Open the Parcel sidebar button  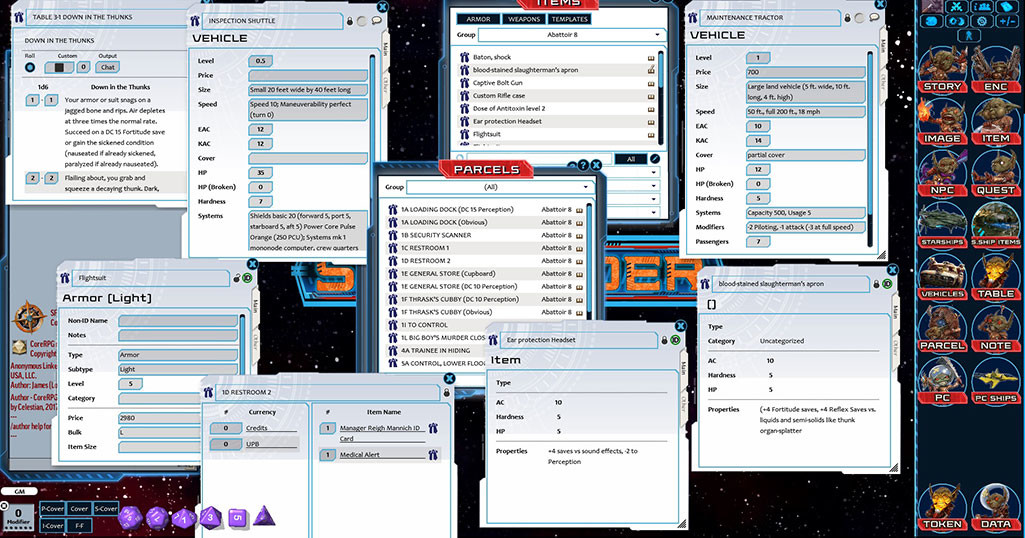click(942, 328)
